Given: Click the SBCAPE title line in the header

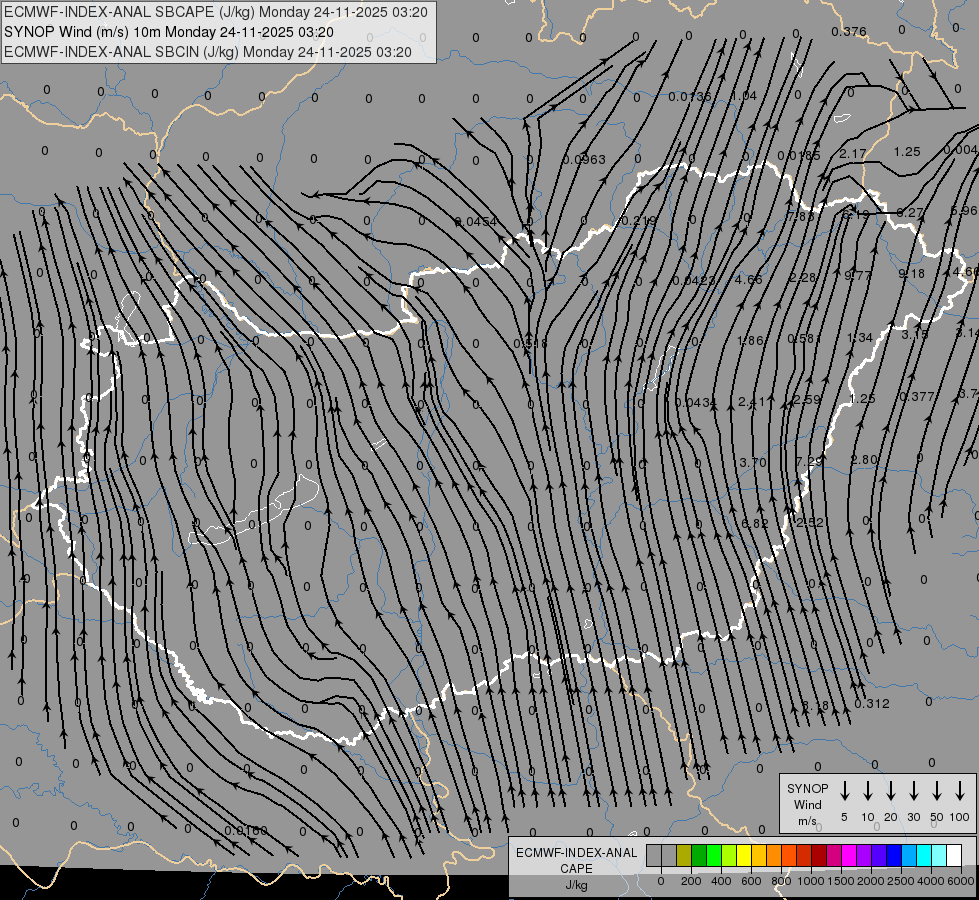Looking at the screenshot, I should pos(216,12).
